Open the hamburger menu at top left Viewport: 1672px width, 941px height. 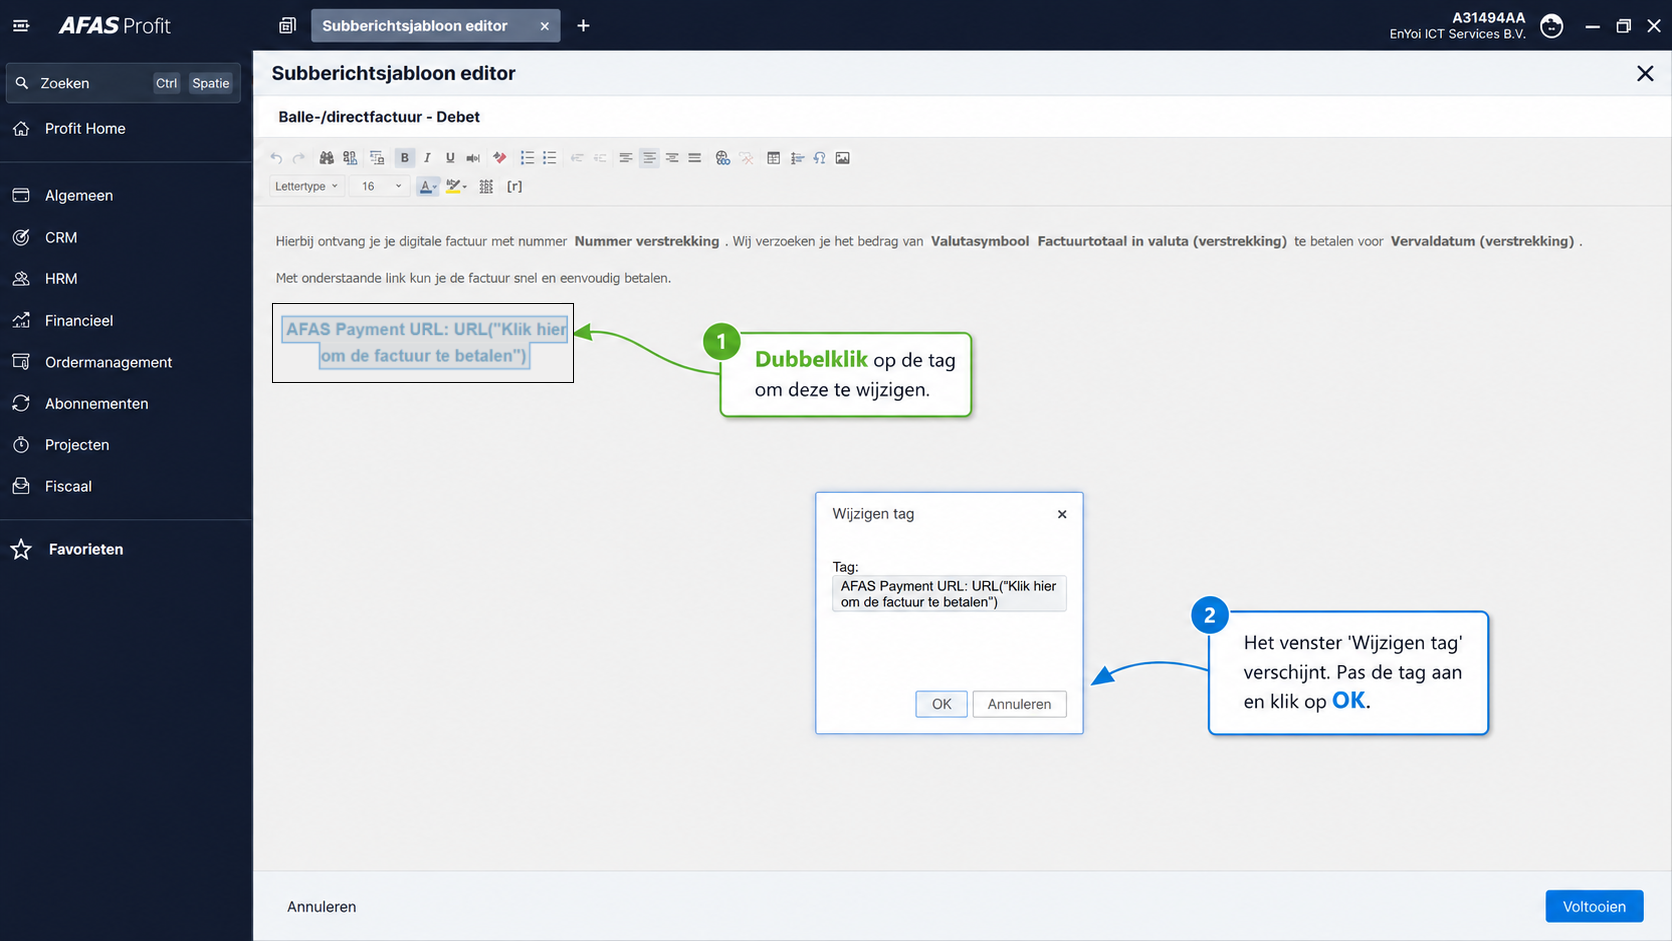[x=21, y=26]
